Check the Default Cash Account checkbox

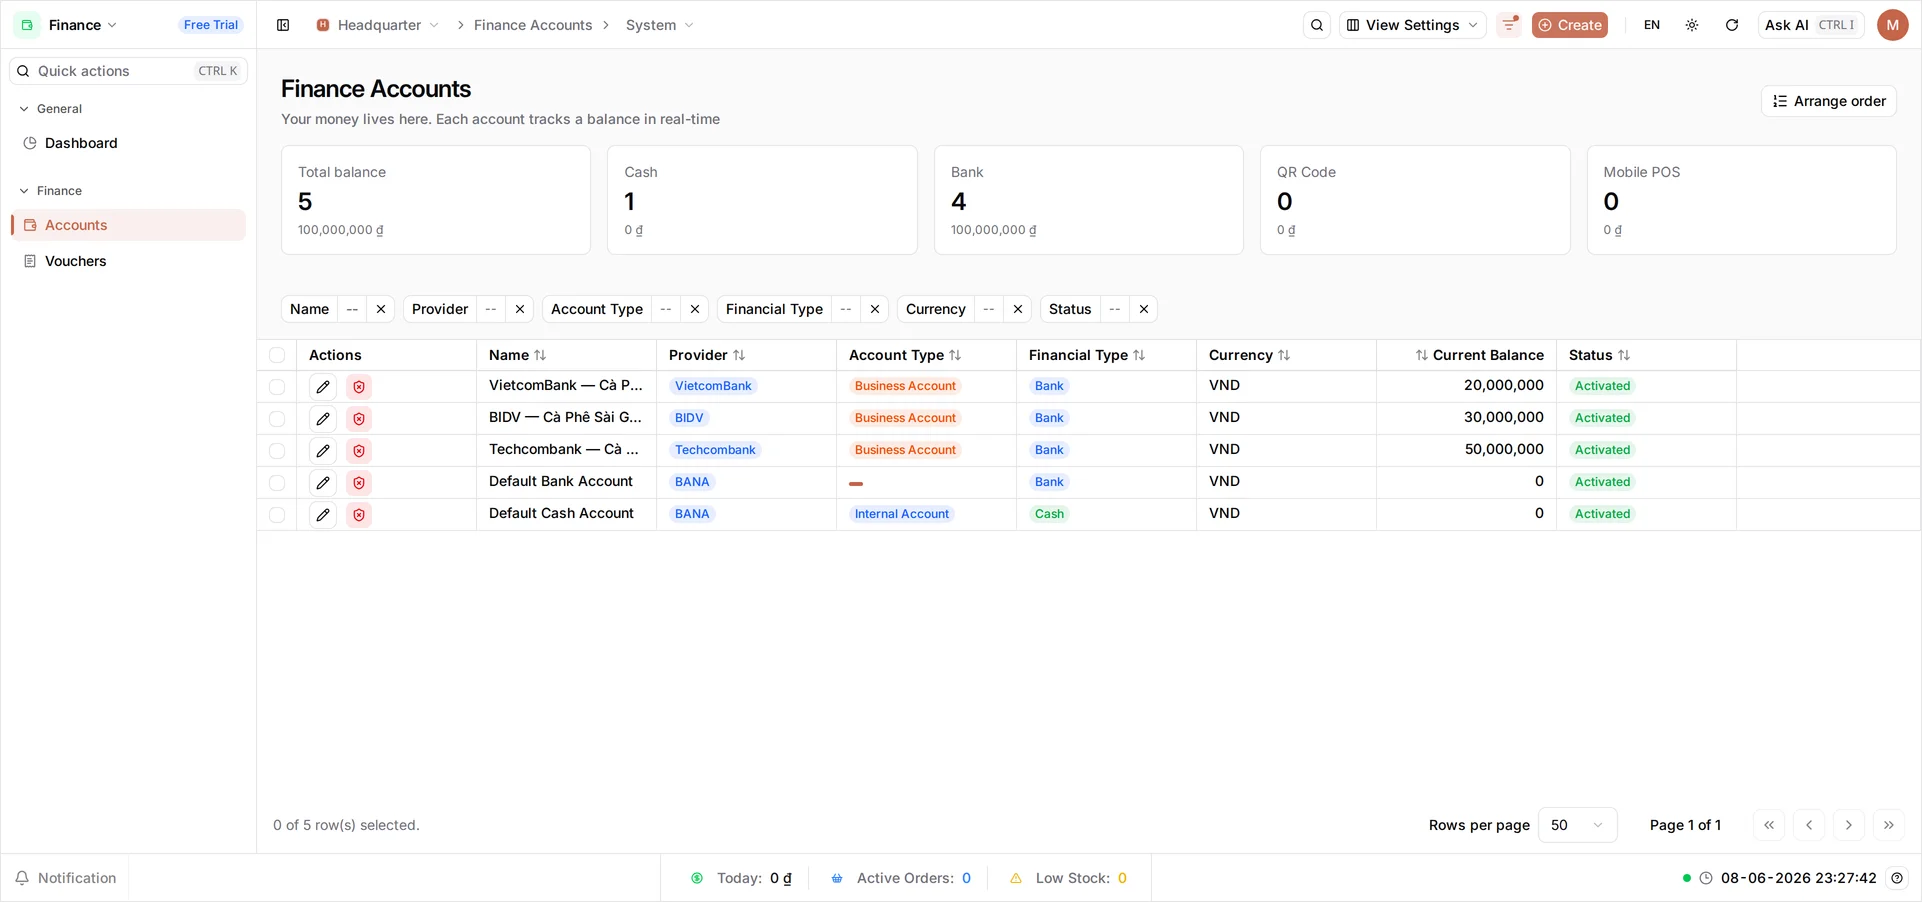[277, 515]
